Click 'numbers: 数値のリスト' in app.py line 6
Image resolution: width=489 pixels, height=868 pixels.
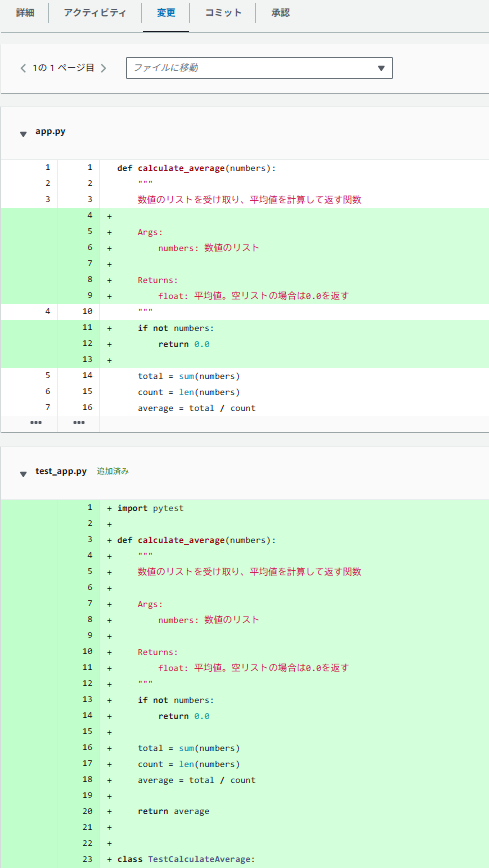pyautogui.click(x=208, y=249)
